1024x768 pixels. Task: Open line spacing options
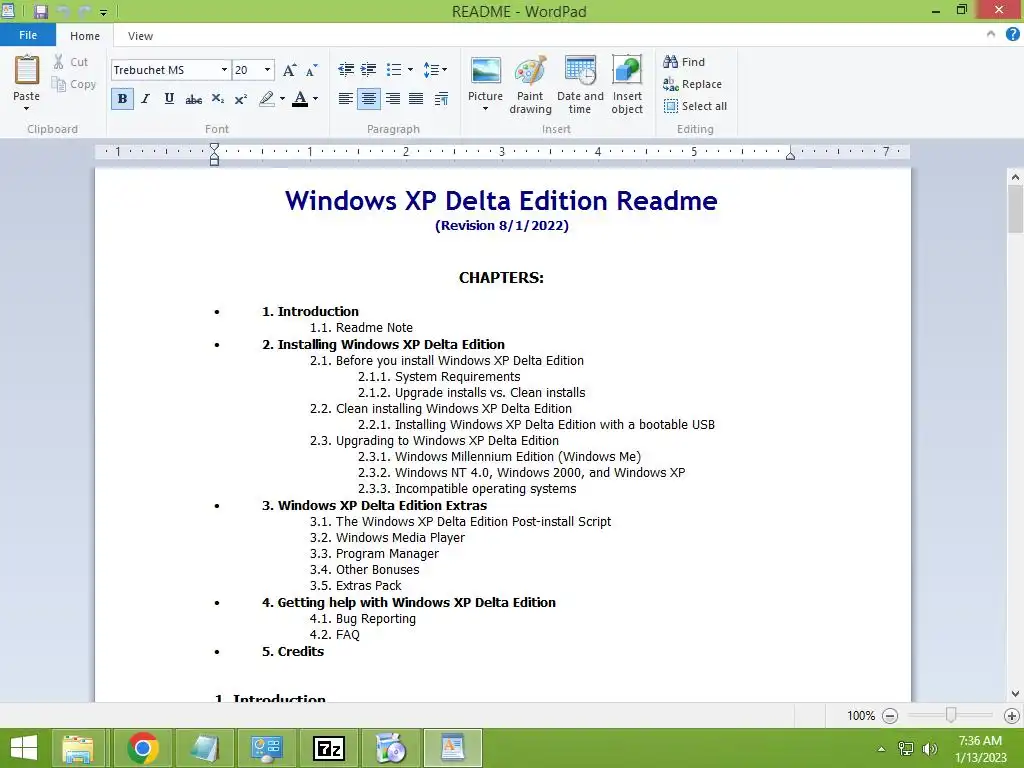tap(435, 69)
